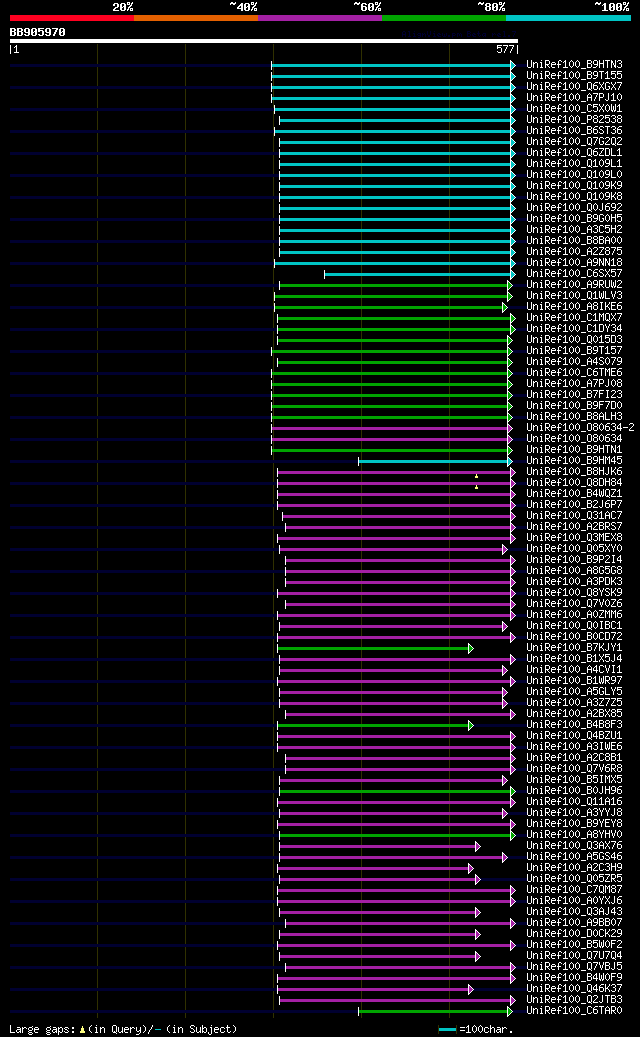This screenshot has height=1037, width=640.
Task: Open the UniRef100_Q0J692 hit label
Action: 574,208
